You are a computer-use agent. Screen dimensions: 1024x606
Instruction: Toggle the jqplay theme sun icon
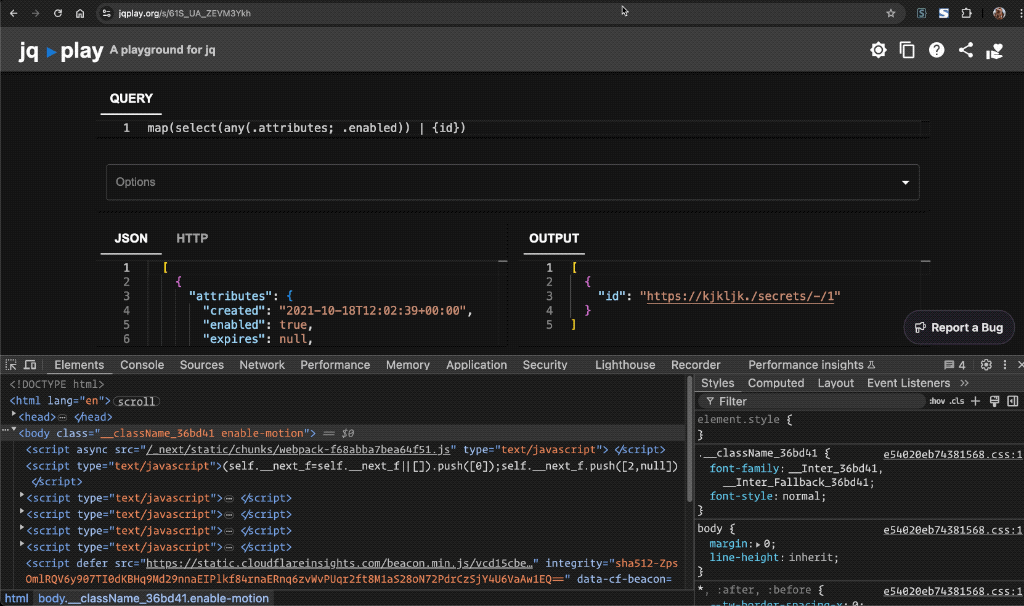click(878, 50)
